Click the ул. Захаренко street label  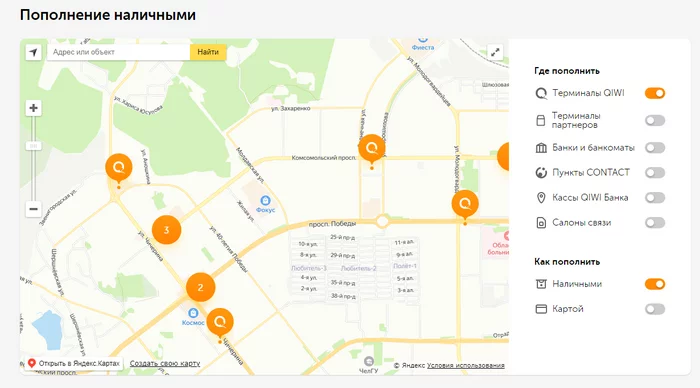click(x=291, y=108)
